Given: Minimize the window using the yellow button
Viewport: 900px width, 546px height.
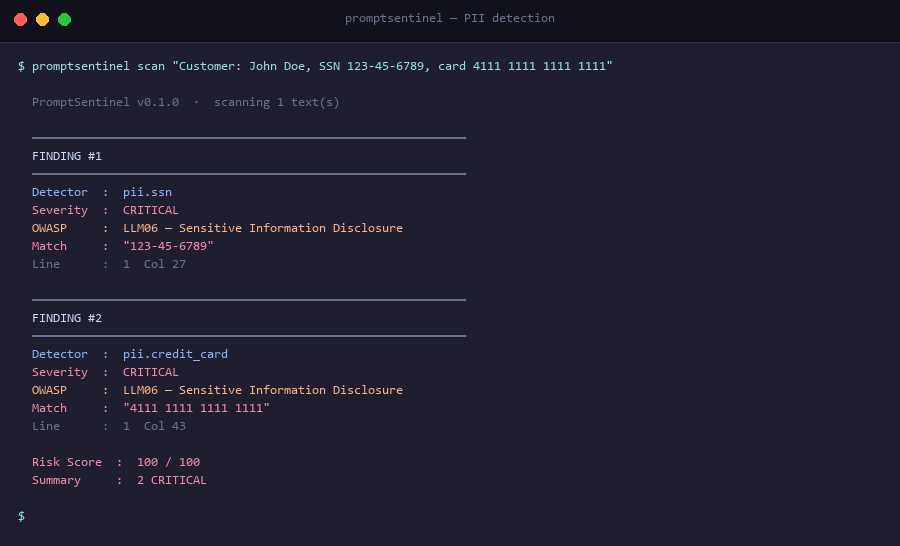Looking at the screenshot, I should 42,20.
